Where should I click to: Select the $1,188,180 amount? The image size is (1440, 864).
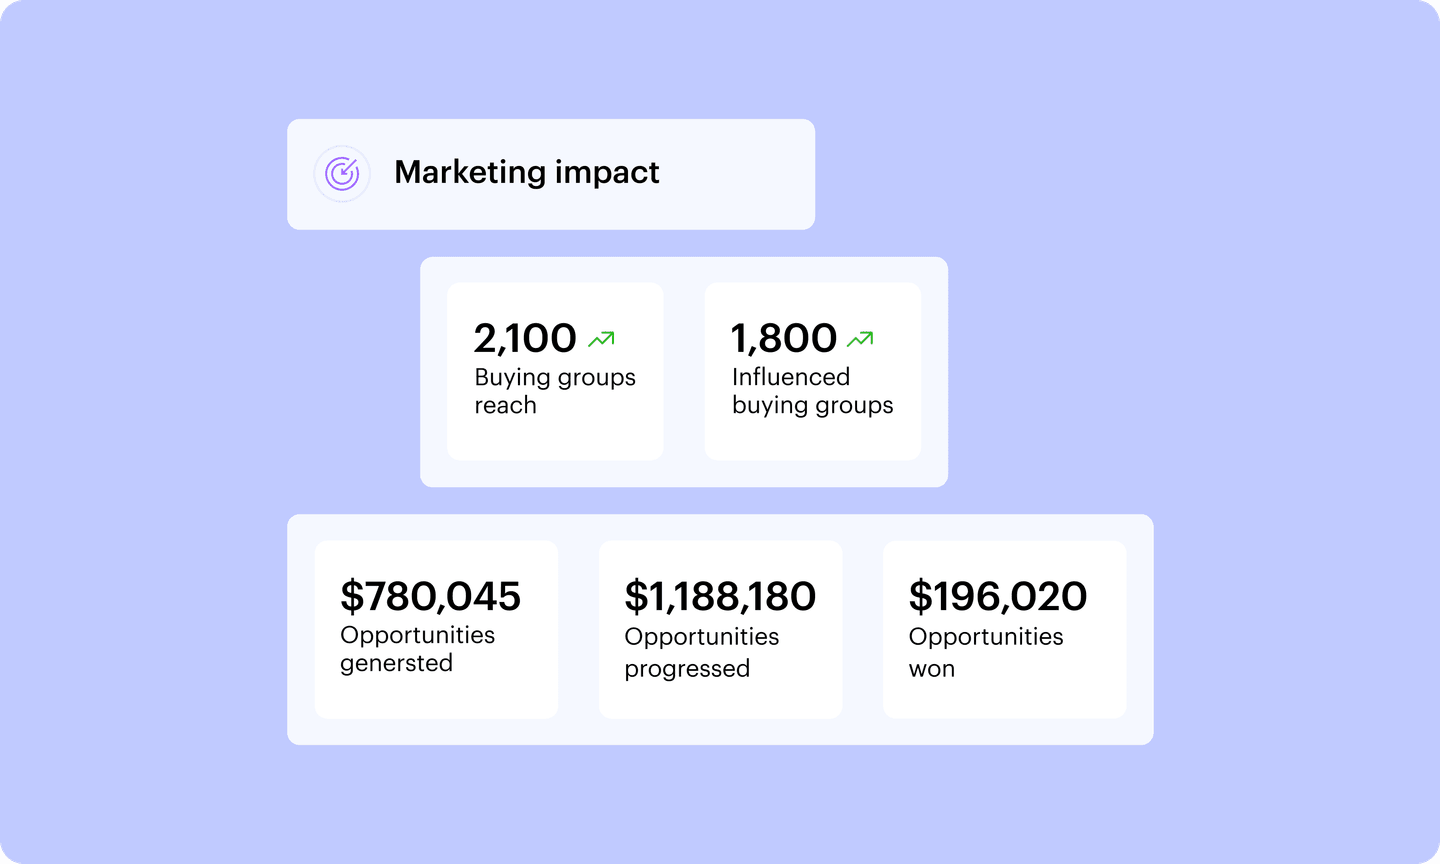tap(720, 596)
